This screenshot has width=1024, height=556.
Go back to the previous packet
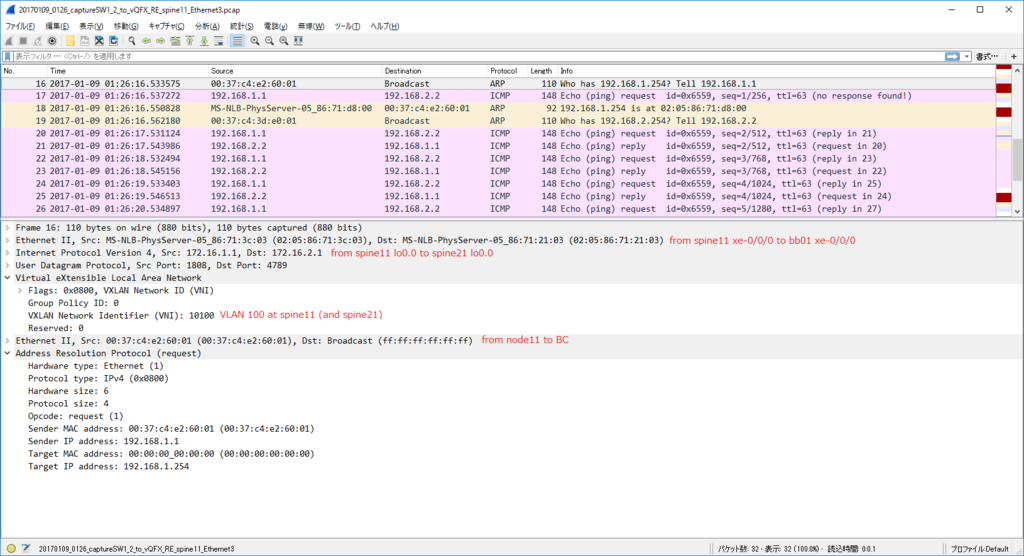(x=146, y=41)
